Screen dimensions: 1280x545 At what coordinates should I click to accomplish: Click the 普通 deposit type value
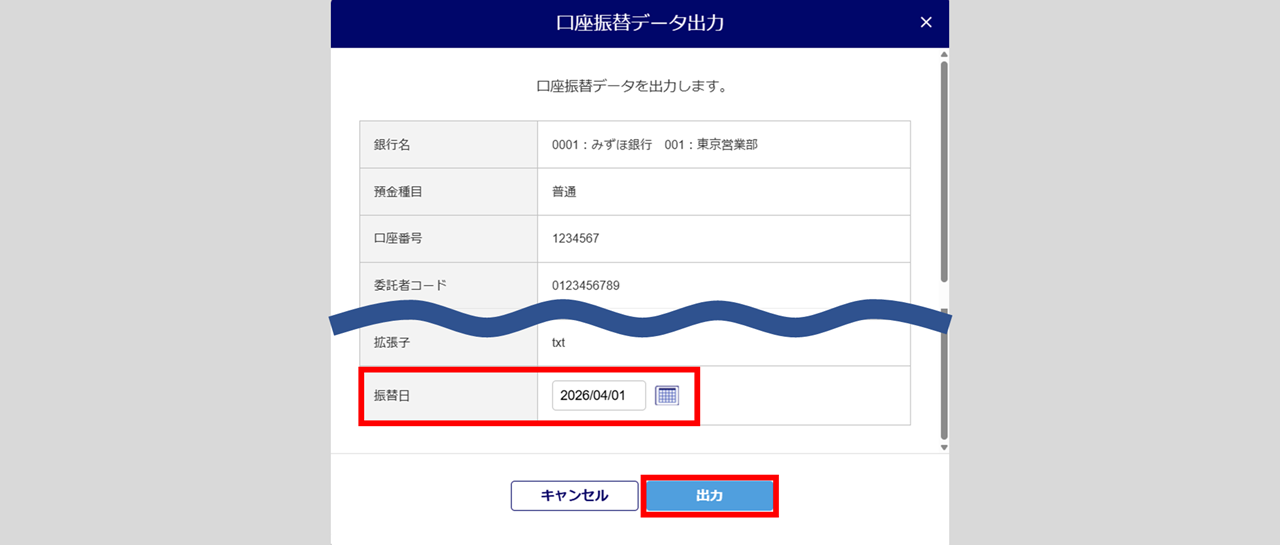(564, 191)
